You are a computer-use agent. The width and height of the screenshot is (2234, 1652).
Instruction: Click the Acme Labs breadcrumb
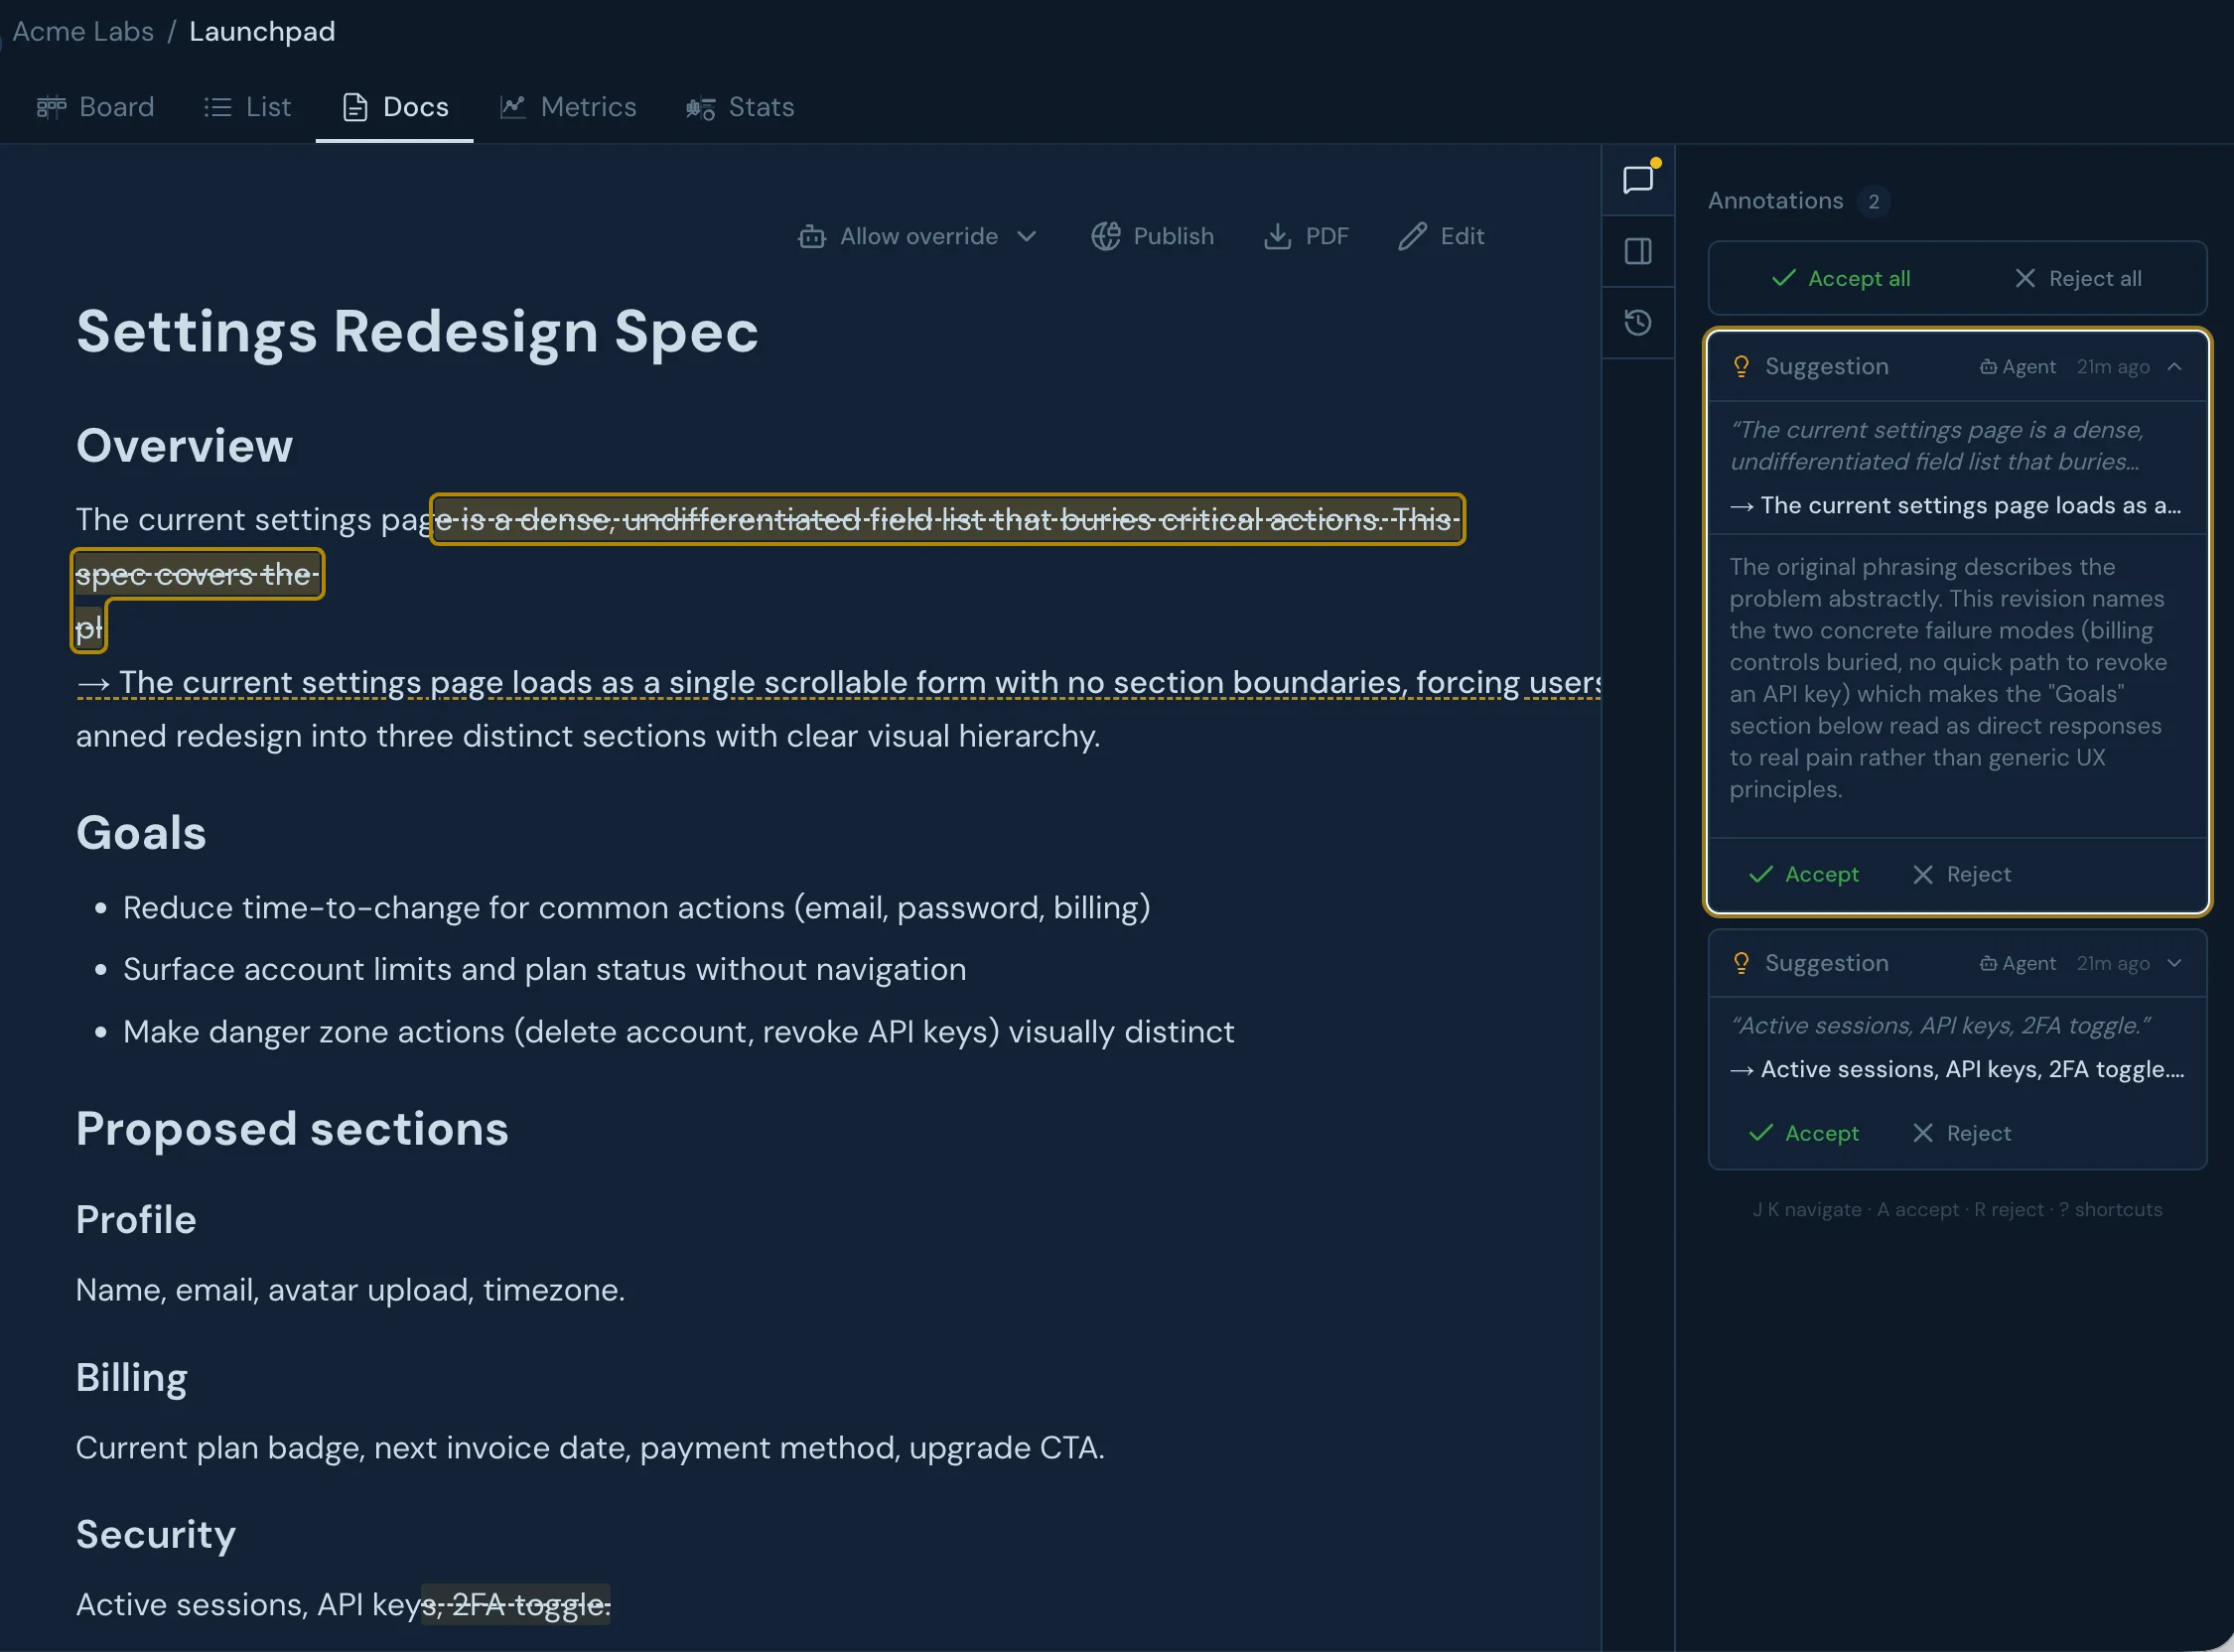pyautogui.click(x=83, y=31)
